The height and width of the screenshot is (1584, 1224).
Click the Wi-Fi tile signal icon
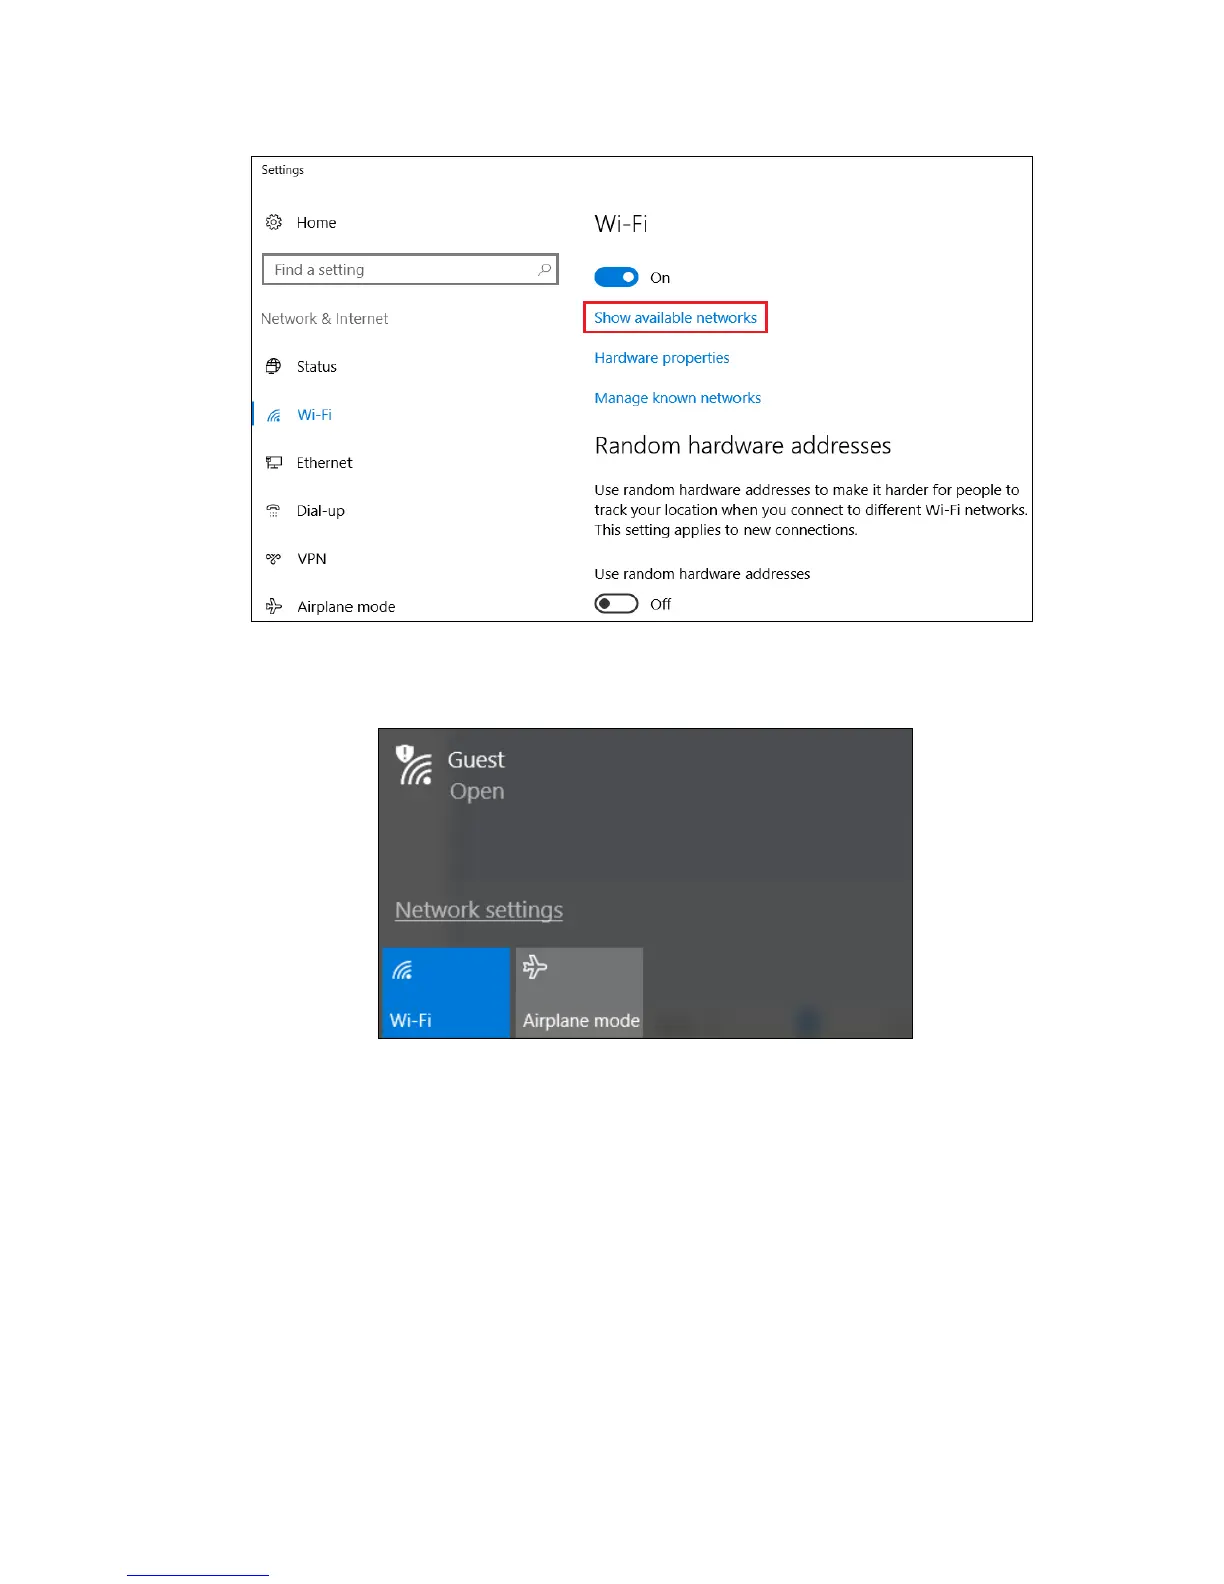[x=402, y=970]
